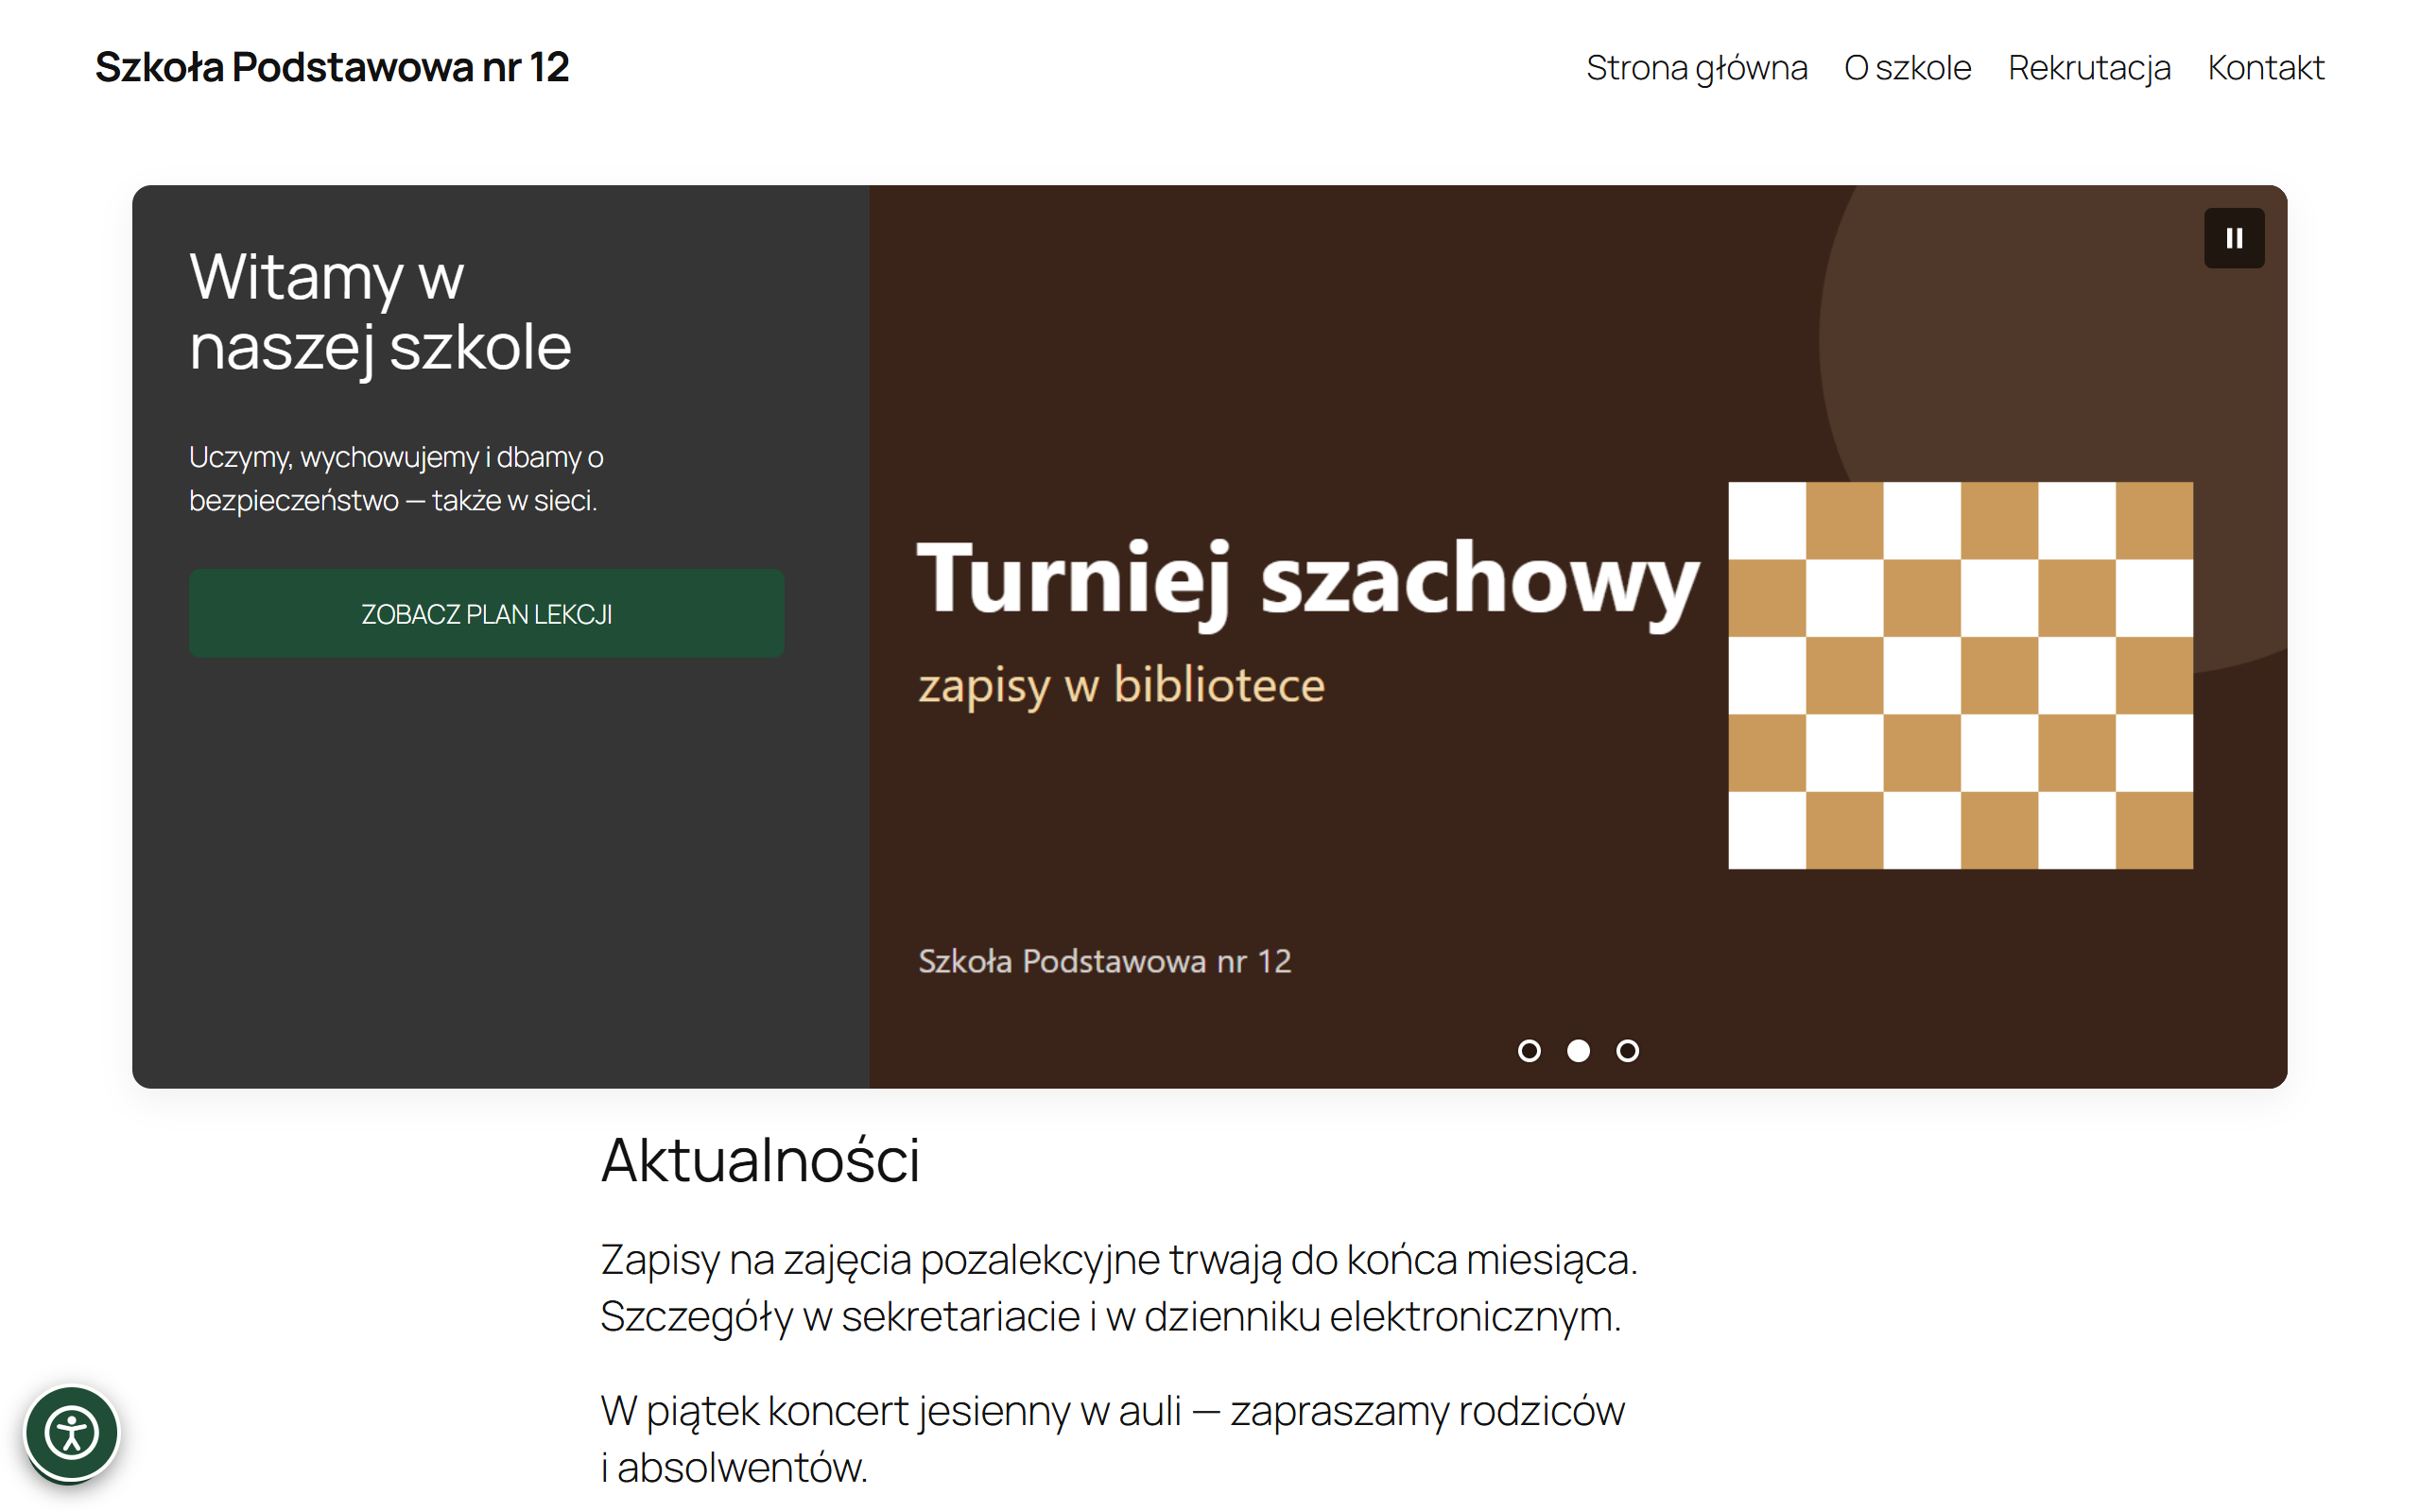The image size is (2420, 1512).
Task: Click the Zobacz plan lekcji button
Action: (486, 613)
